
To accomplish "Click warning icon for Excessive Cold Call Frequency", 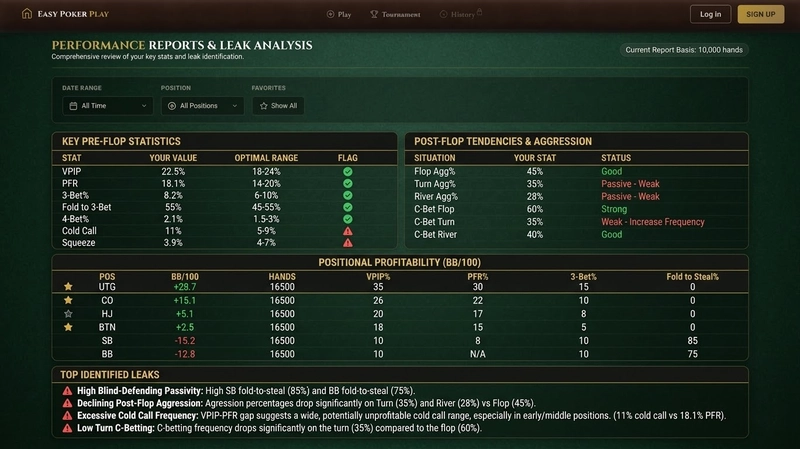I will coord(67,415).
